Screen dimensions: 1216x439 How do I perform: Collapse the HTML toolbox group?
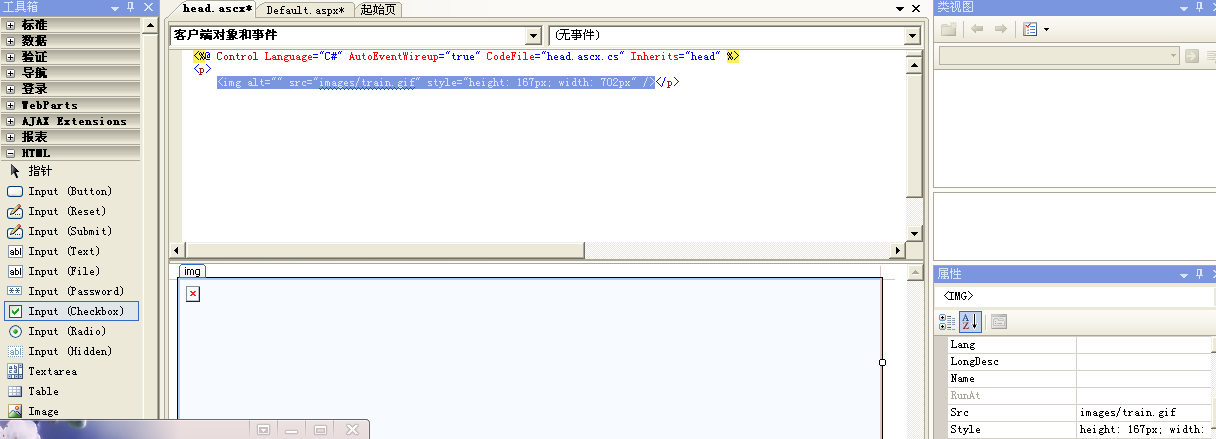[10, 153]
